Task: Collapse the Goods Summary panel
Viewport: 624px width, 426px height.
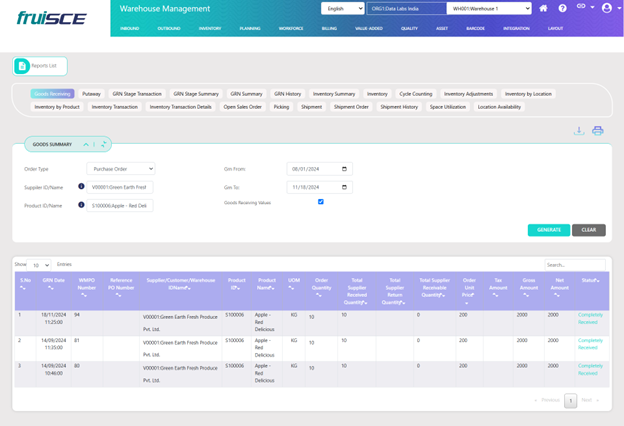Action: tap(86, 145)
